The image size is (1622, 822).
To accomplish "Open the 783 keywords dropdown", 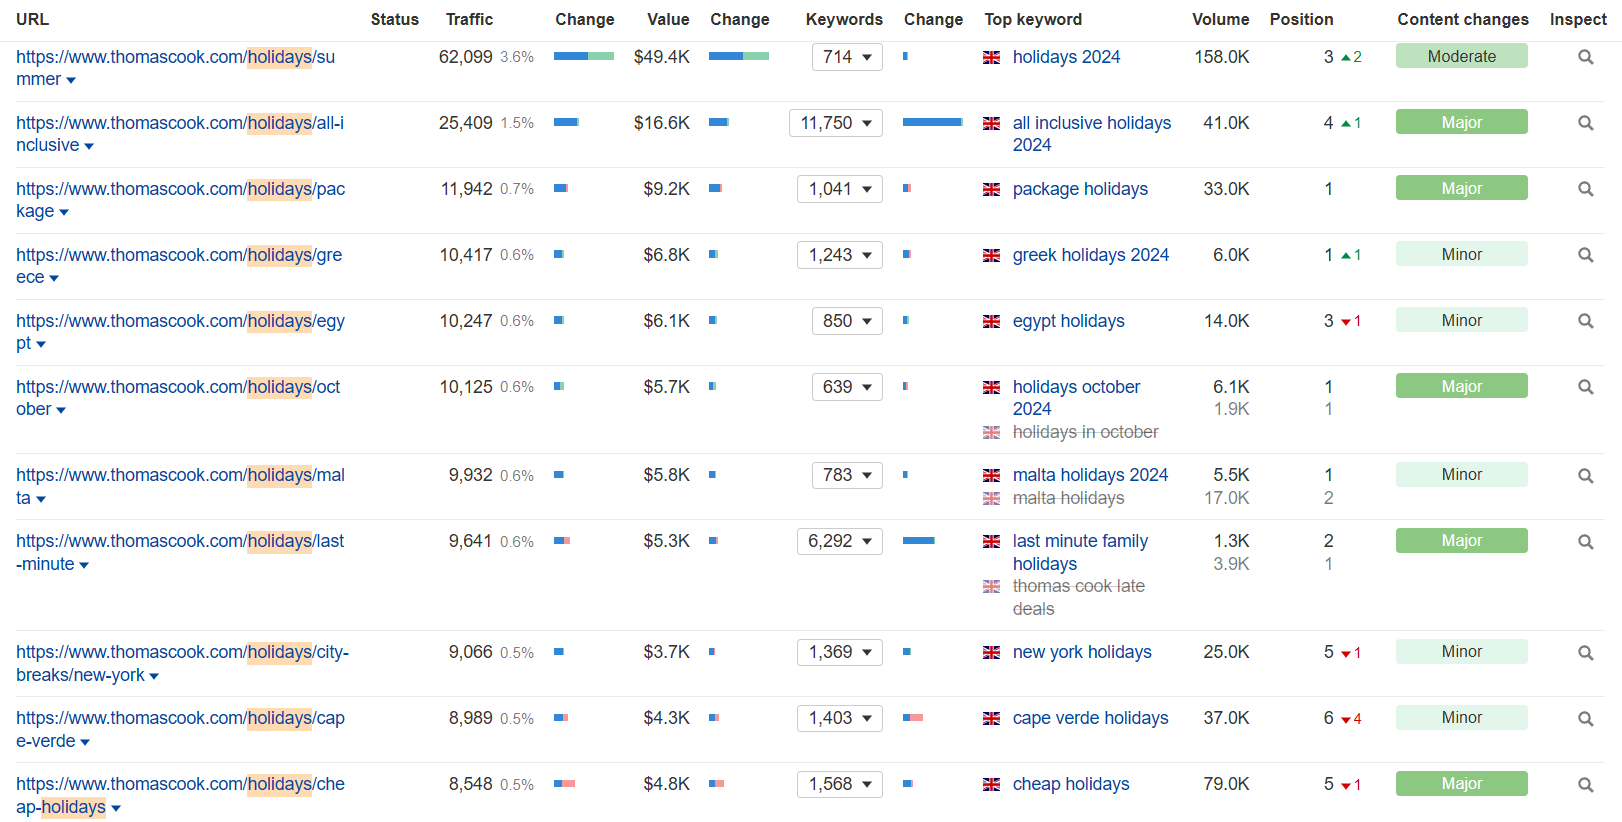I will [847, 475].
